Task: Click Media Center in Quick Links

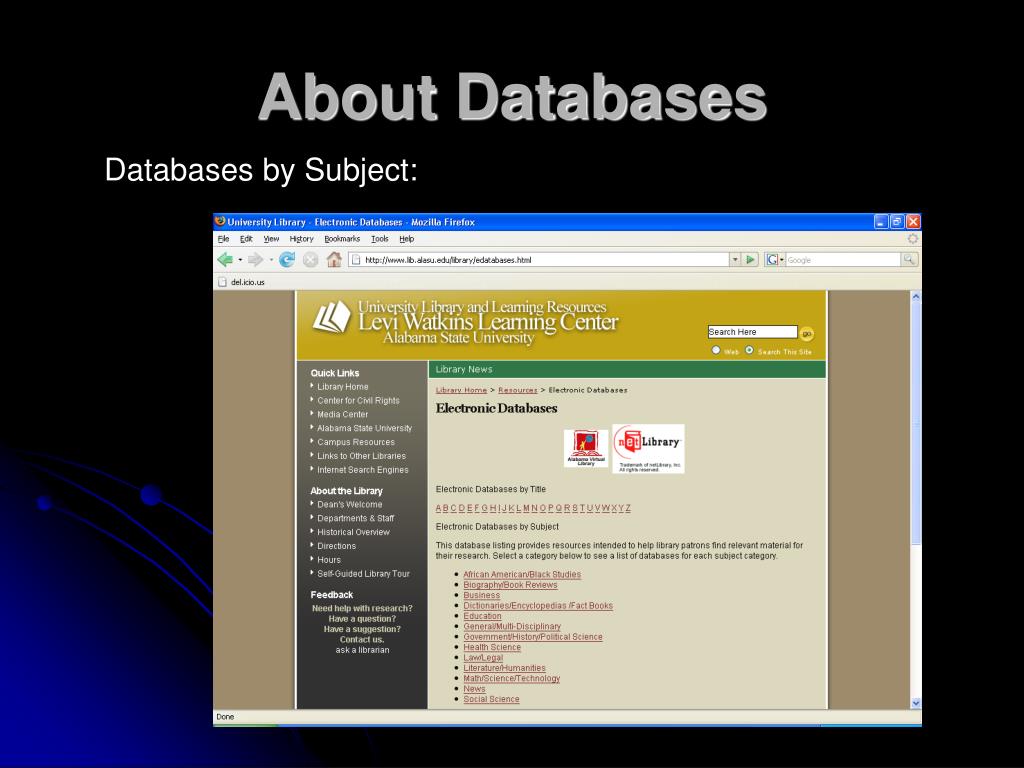Action: pyautogui.click(x=342, y=414)
